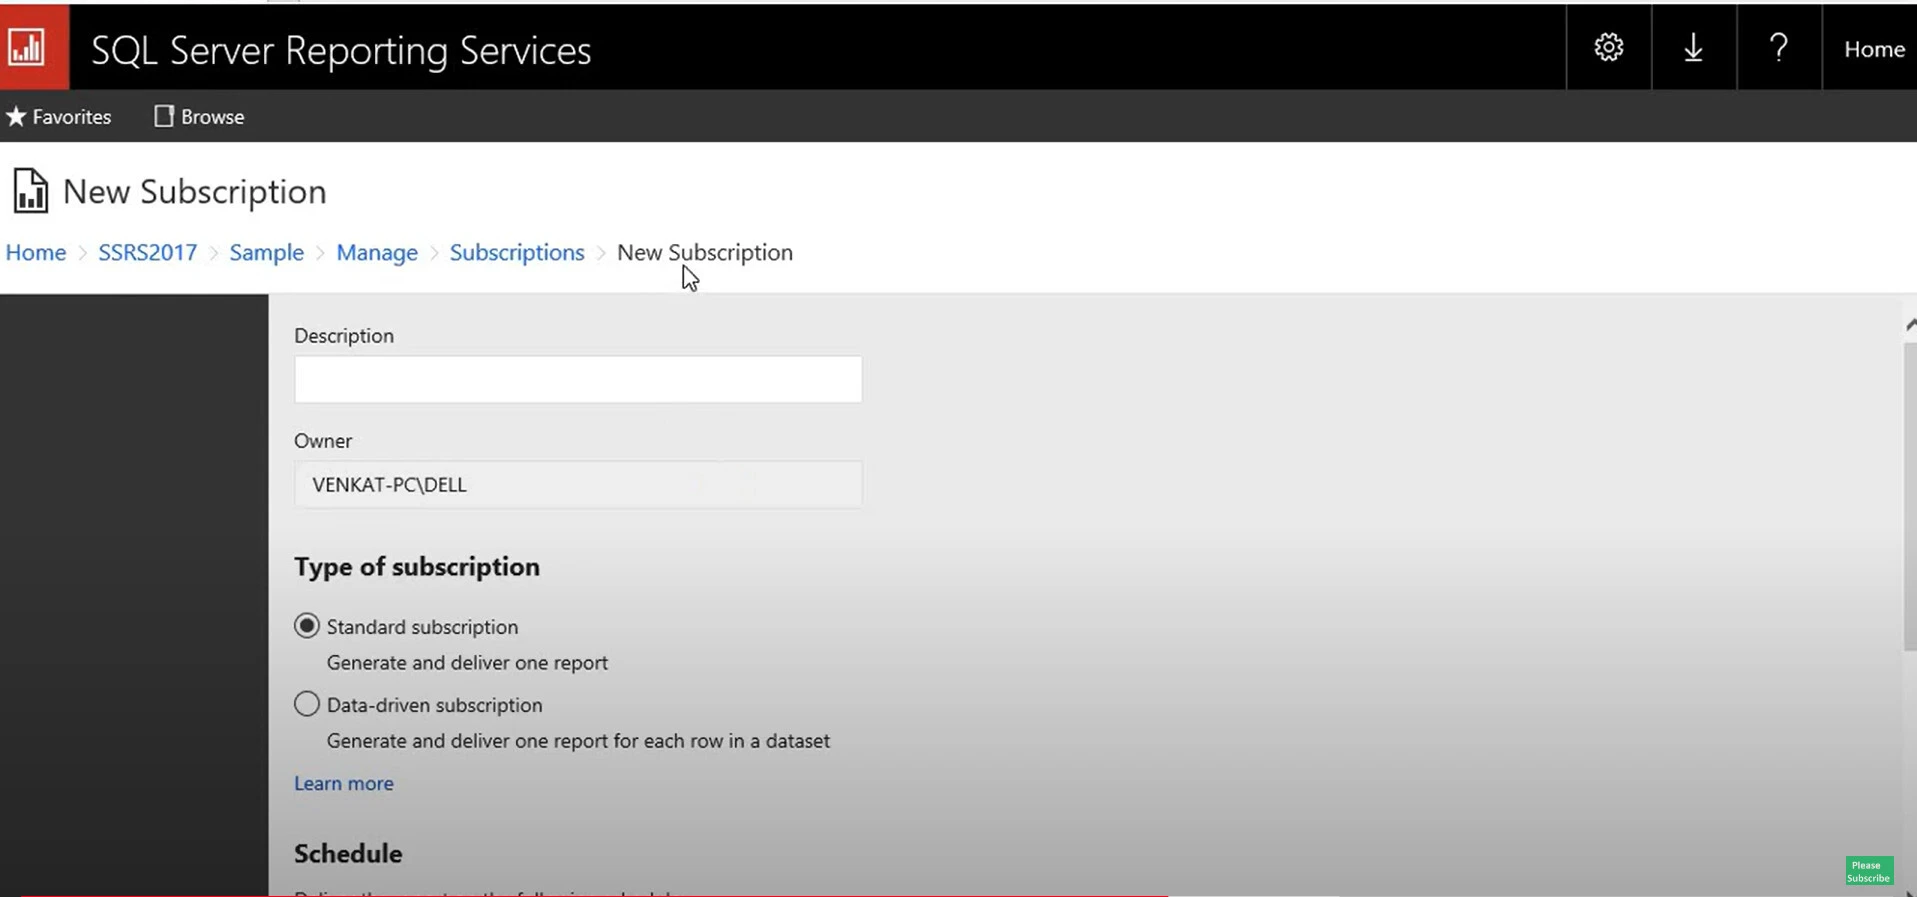Open the settings gear menu
Screen dimensions: 1917x897
click(1608, 47)
